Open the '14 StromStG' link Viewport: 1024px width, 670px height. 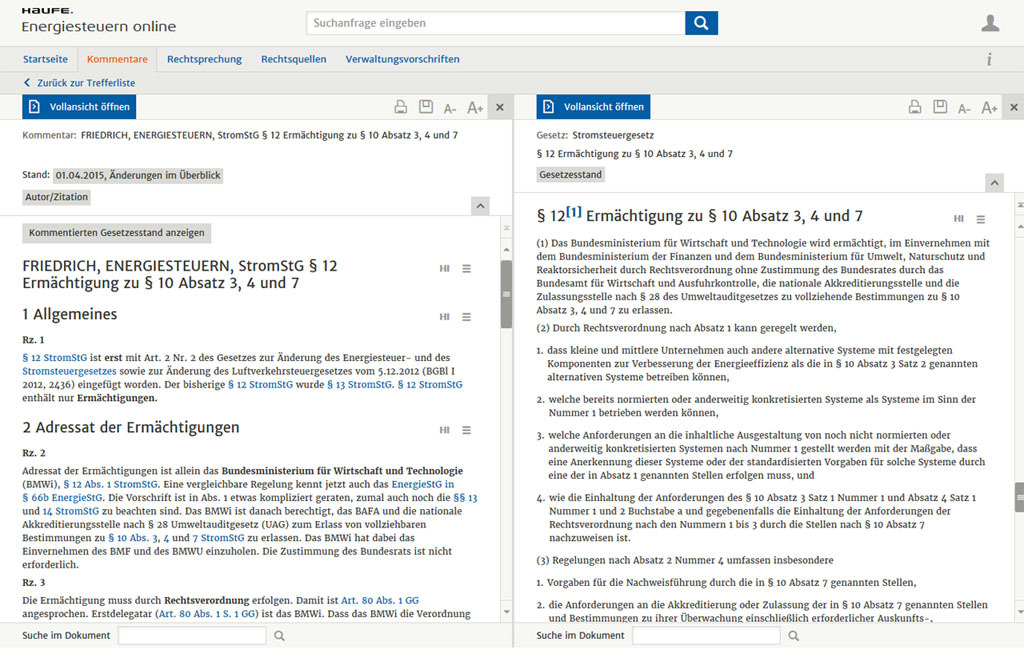[x=71, y=511]
